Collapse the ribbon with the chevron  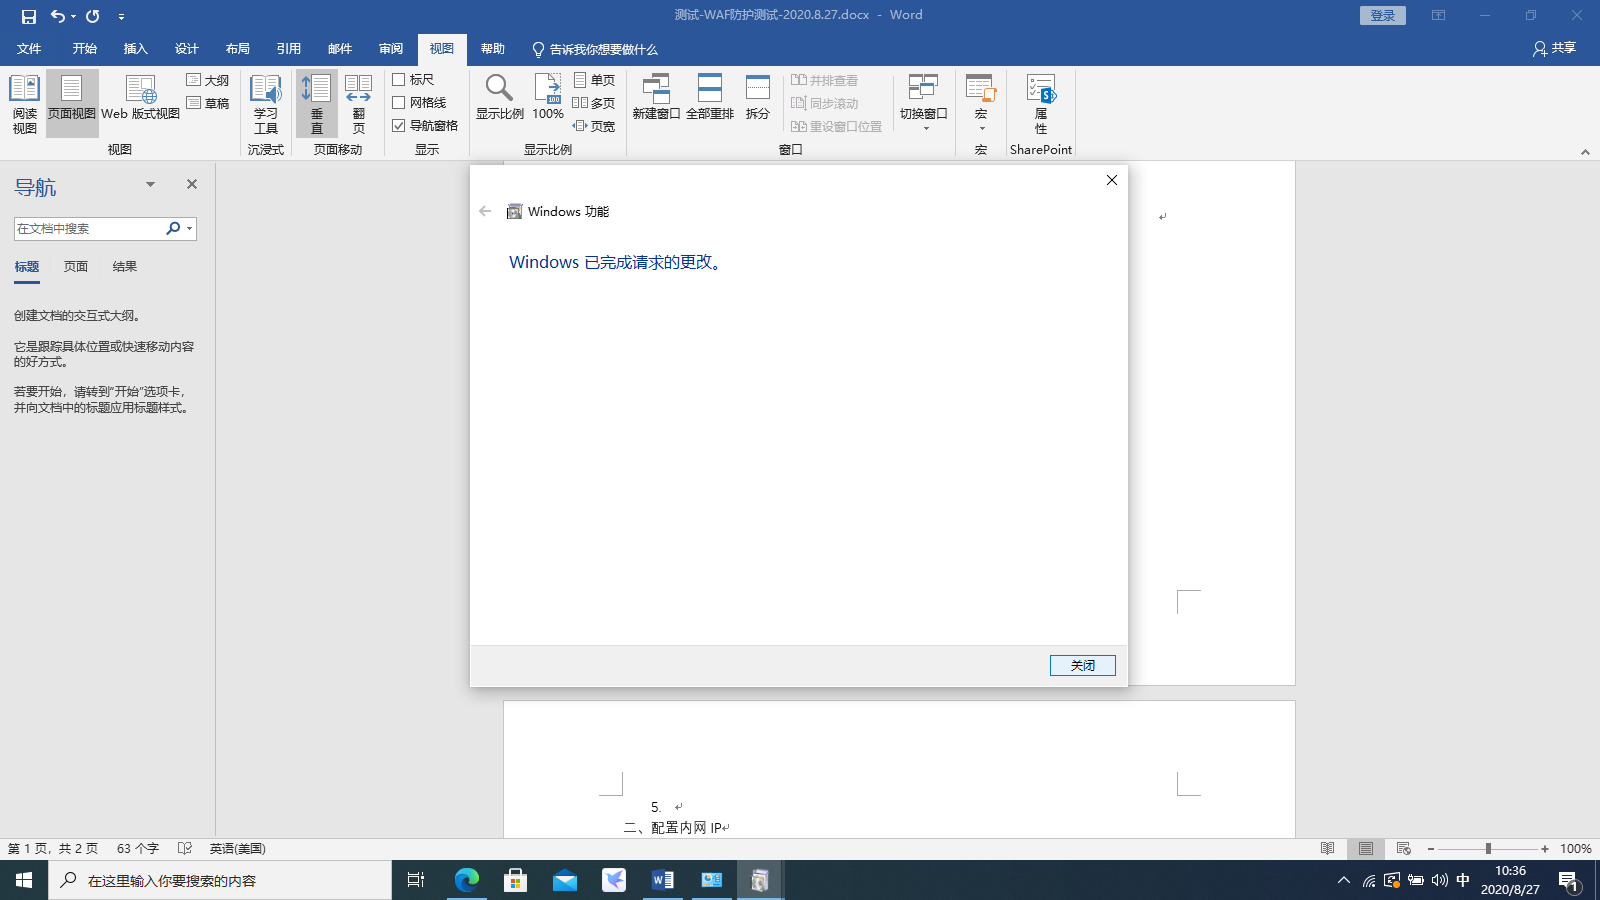[x=1585, y=152]
